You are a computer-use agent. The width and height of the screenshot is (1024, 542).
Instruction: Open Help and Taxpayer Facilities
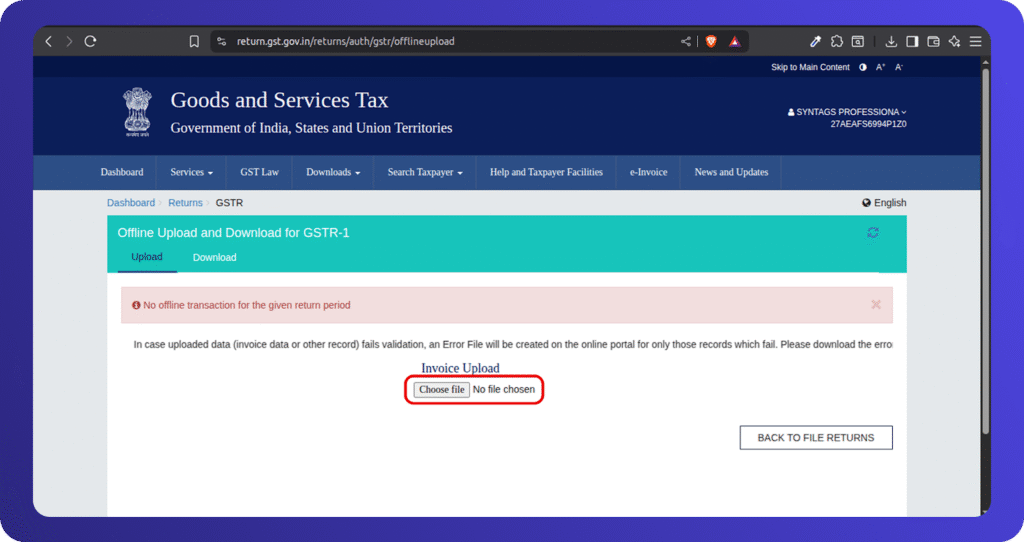point(546,172)
